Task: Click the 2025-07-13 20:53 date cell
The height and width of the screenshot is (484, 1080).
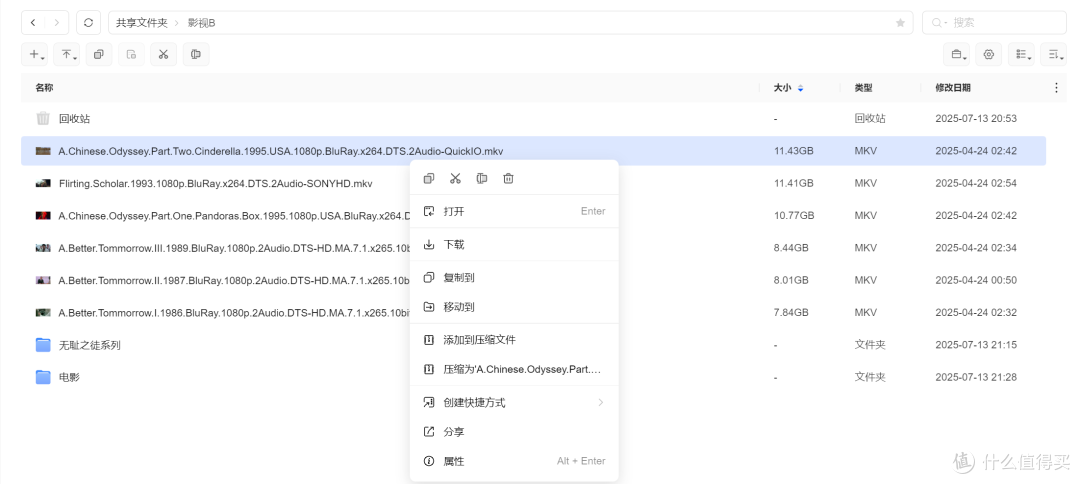Action: (976, 118)
